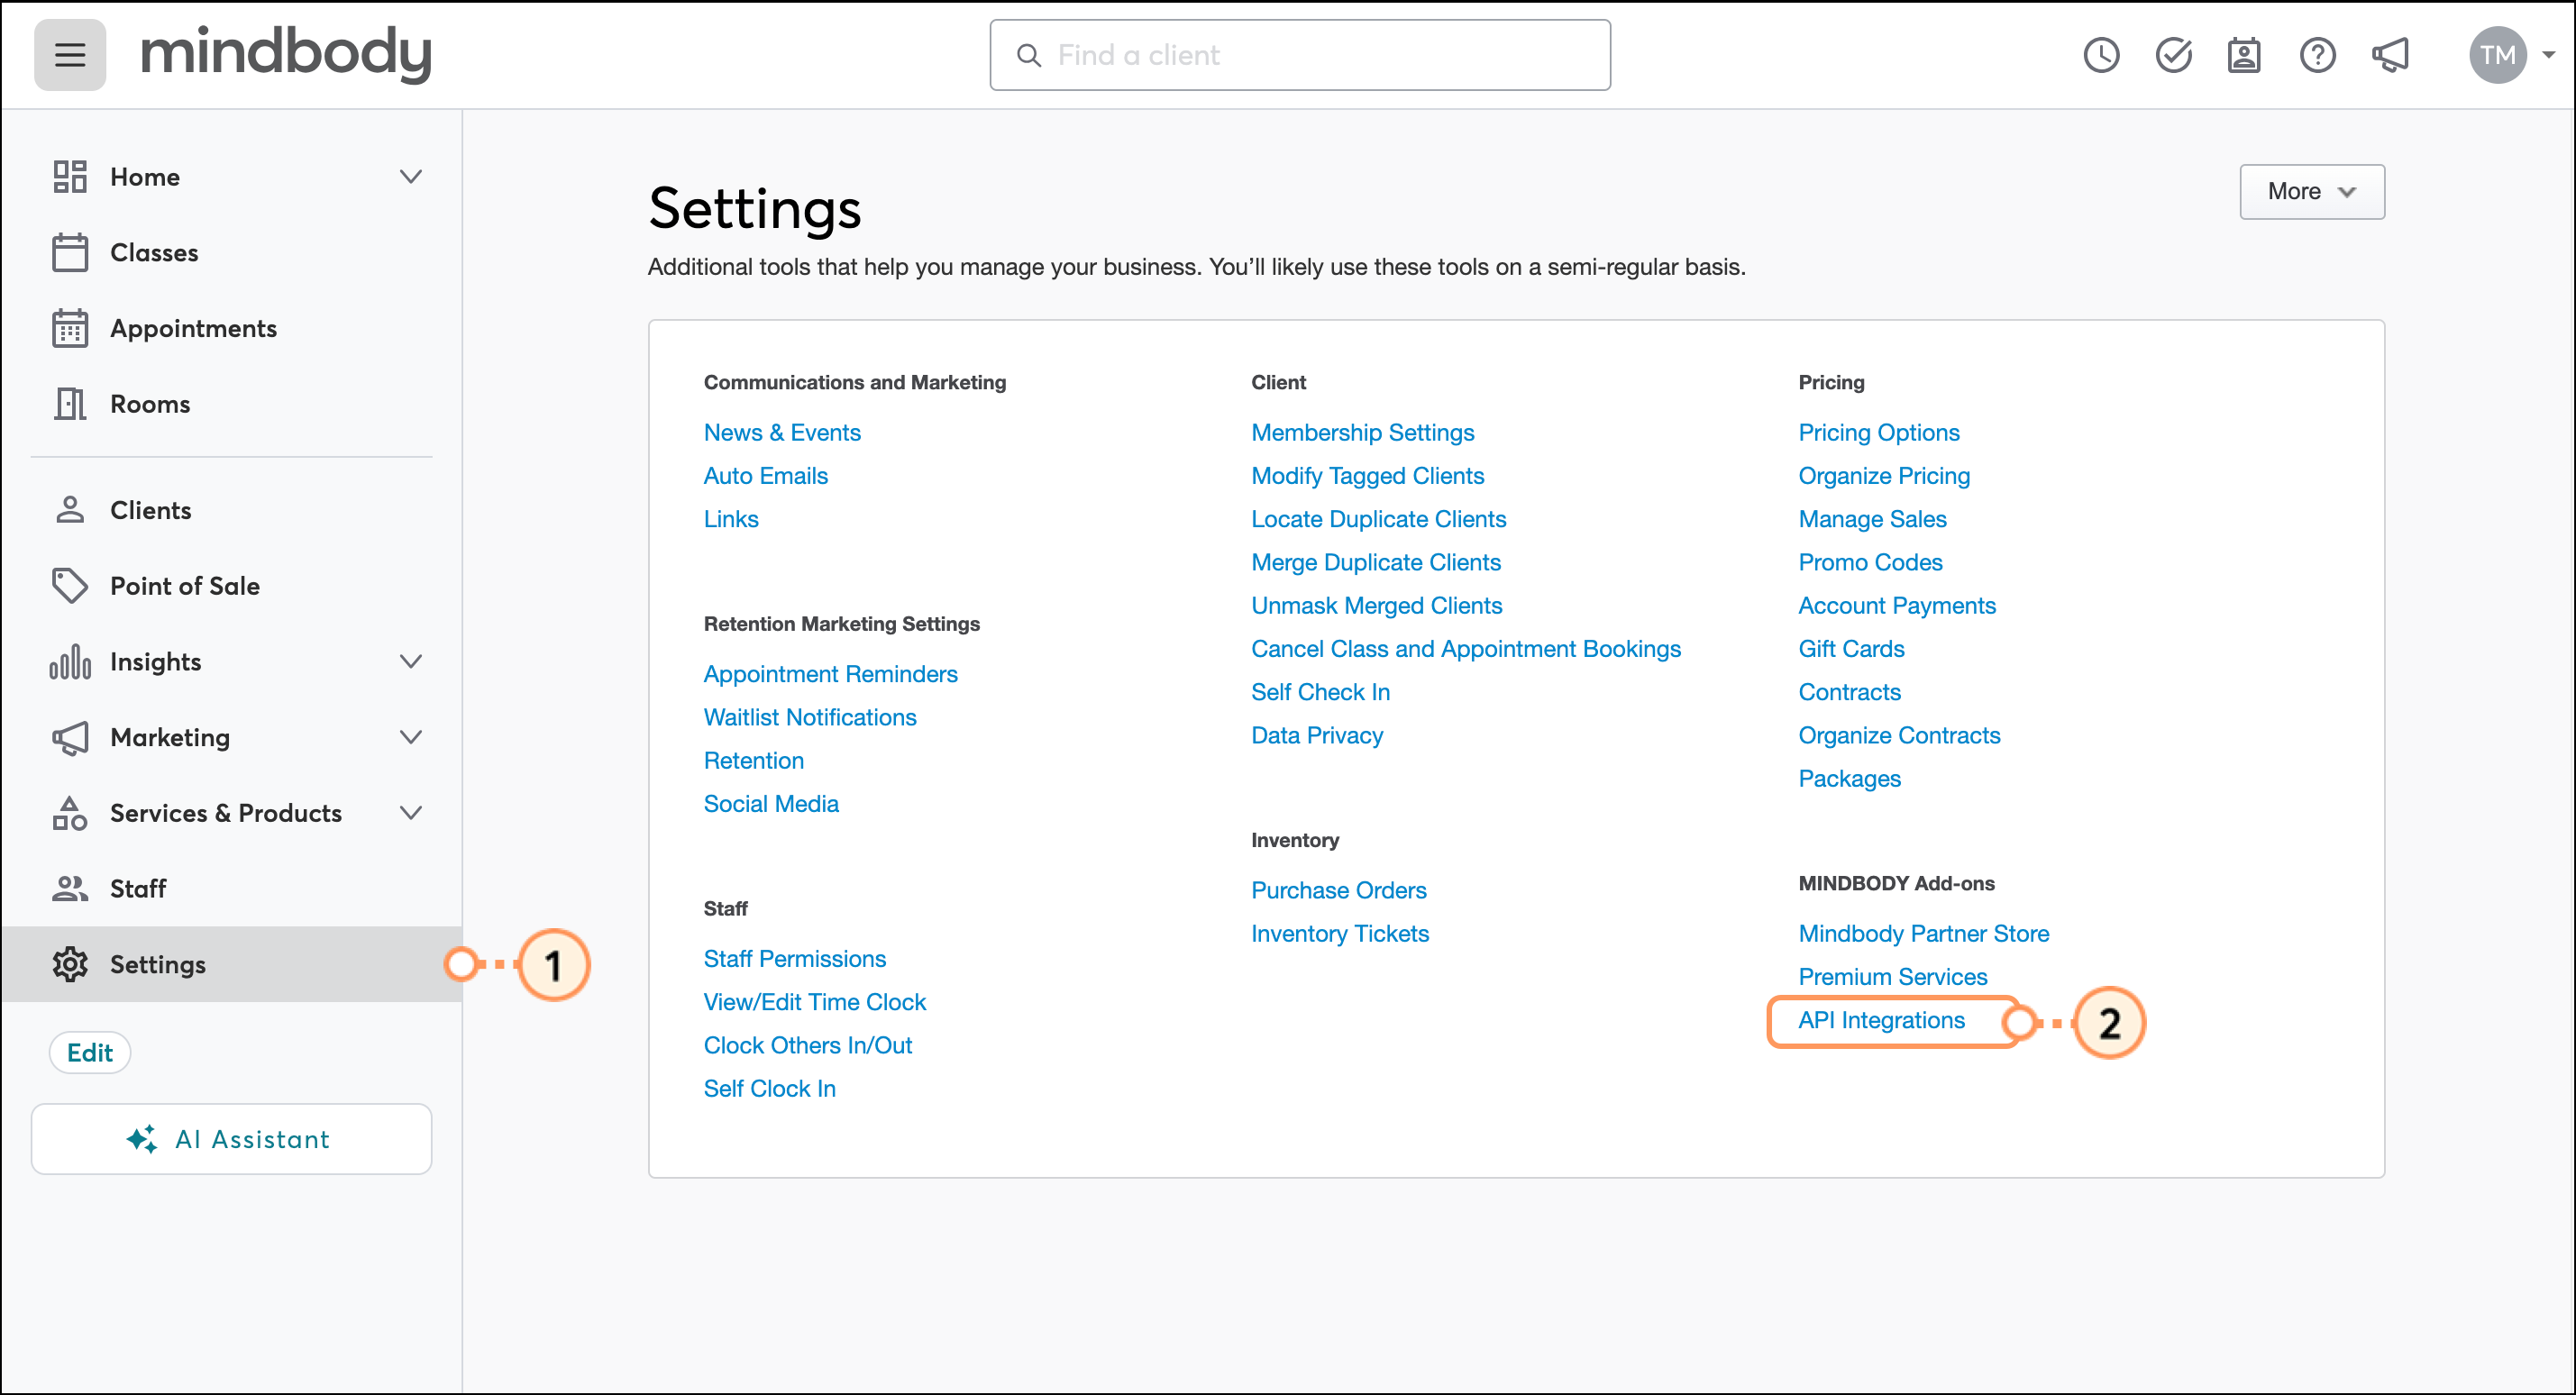Open Organize Contracts link
Viewport: 2576px width, 1395px height.
1899,736
